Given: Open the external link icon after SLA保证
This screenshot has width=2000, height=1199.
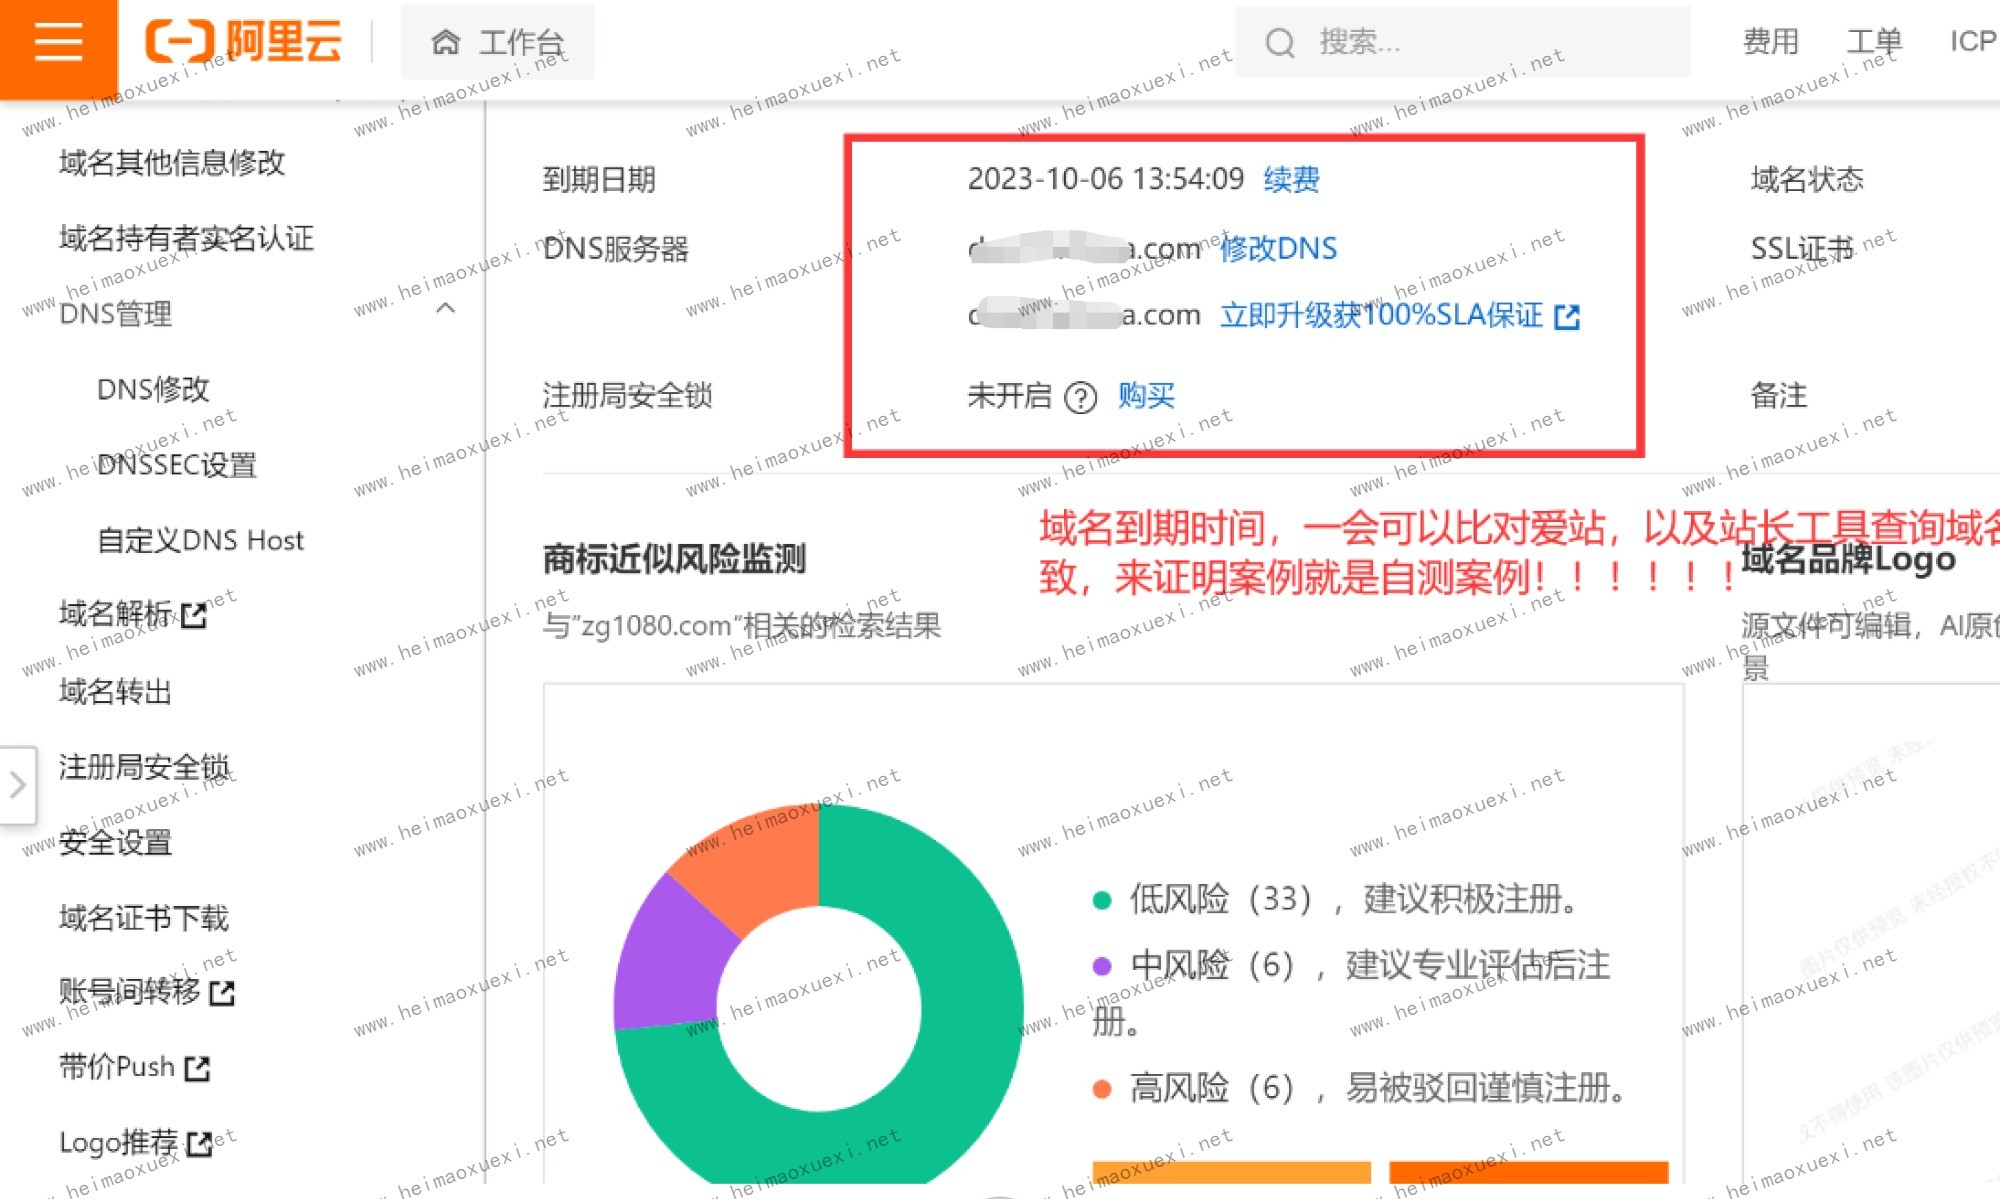Looking at the screenshot, I should (1567, 317).
